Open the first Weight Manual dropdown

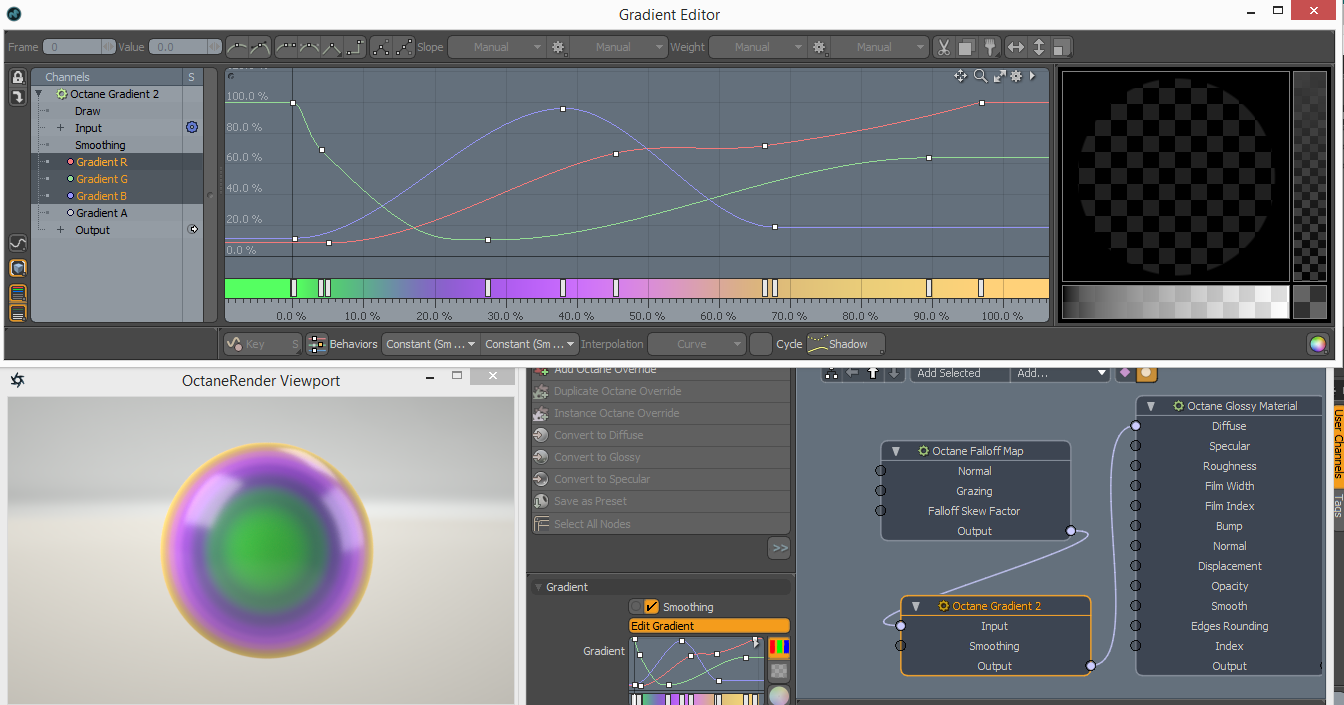tap(758, 47)
